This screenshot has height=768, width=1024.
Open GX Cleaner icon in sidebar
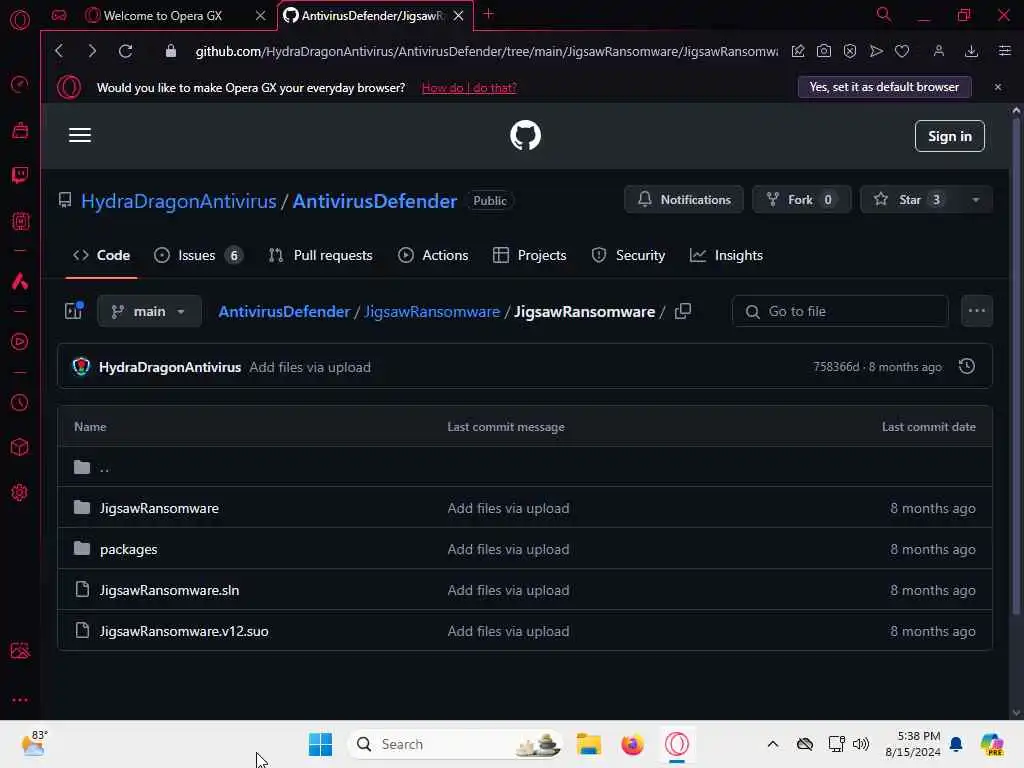20,130
